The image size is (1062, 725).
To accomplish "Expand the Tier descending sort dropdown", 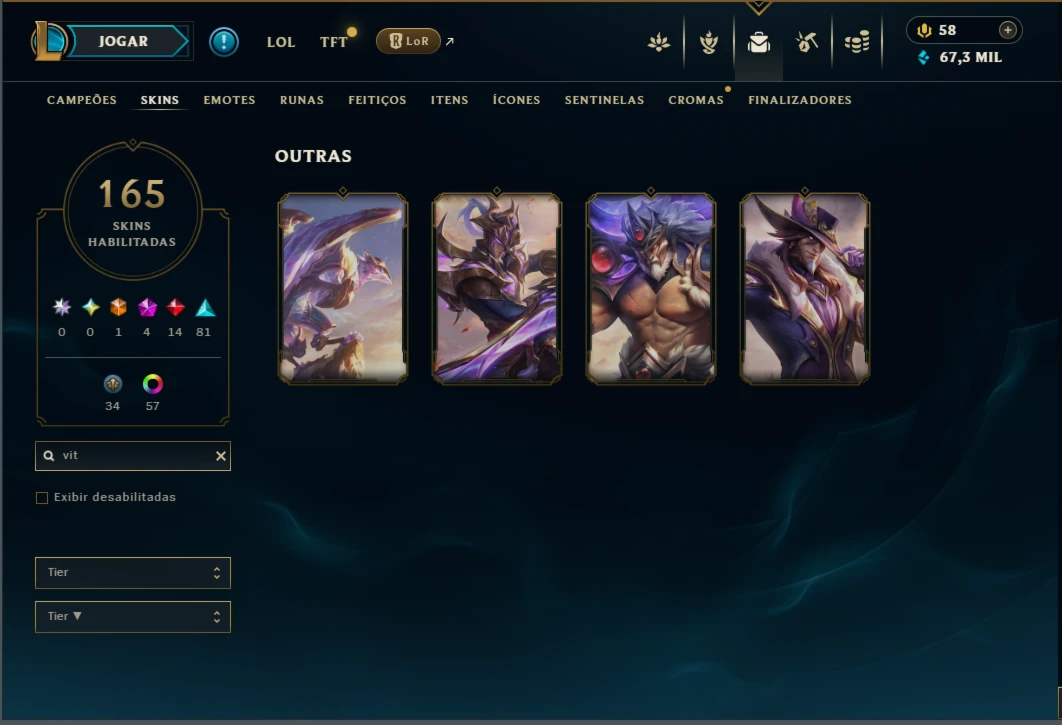I will [x=133, y=617].
